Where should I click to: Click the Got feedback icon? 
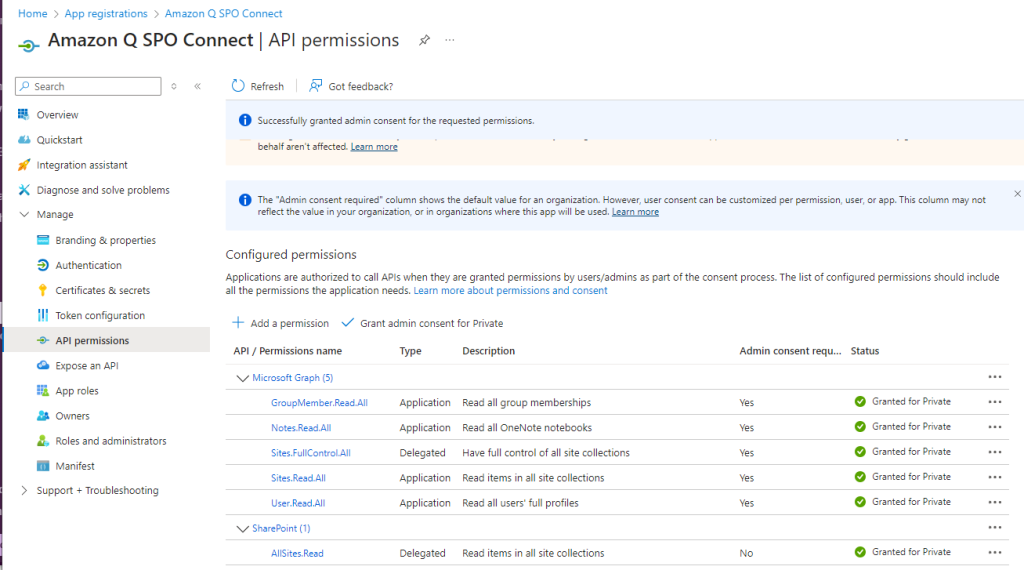(x=316, y=86)
